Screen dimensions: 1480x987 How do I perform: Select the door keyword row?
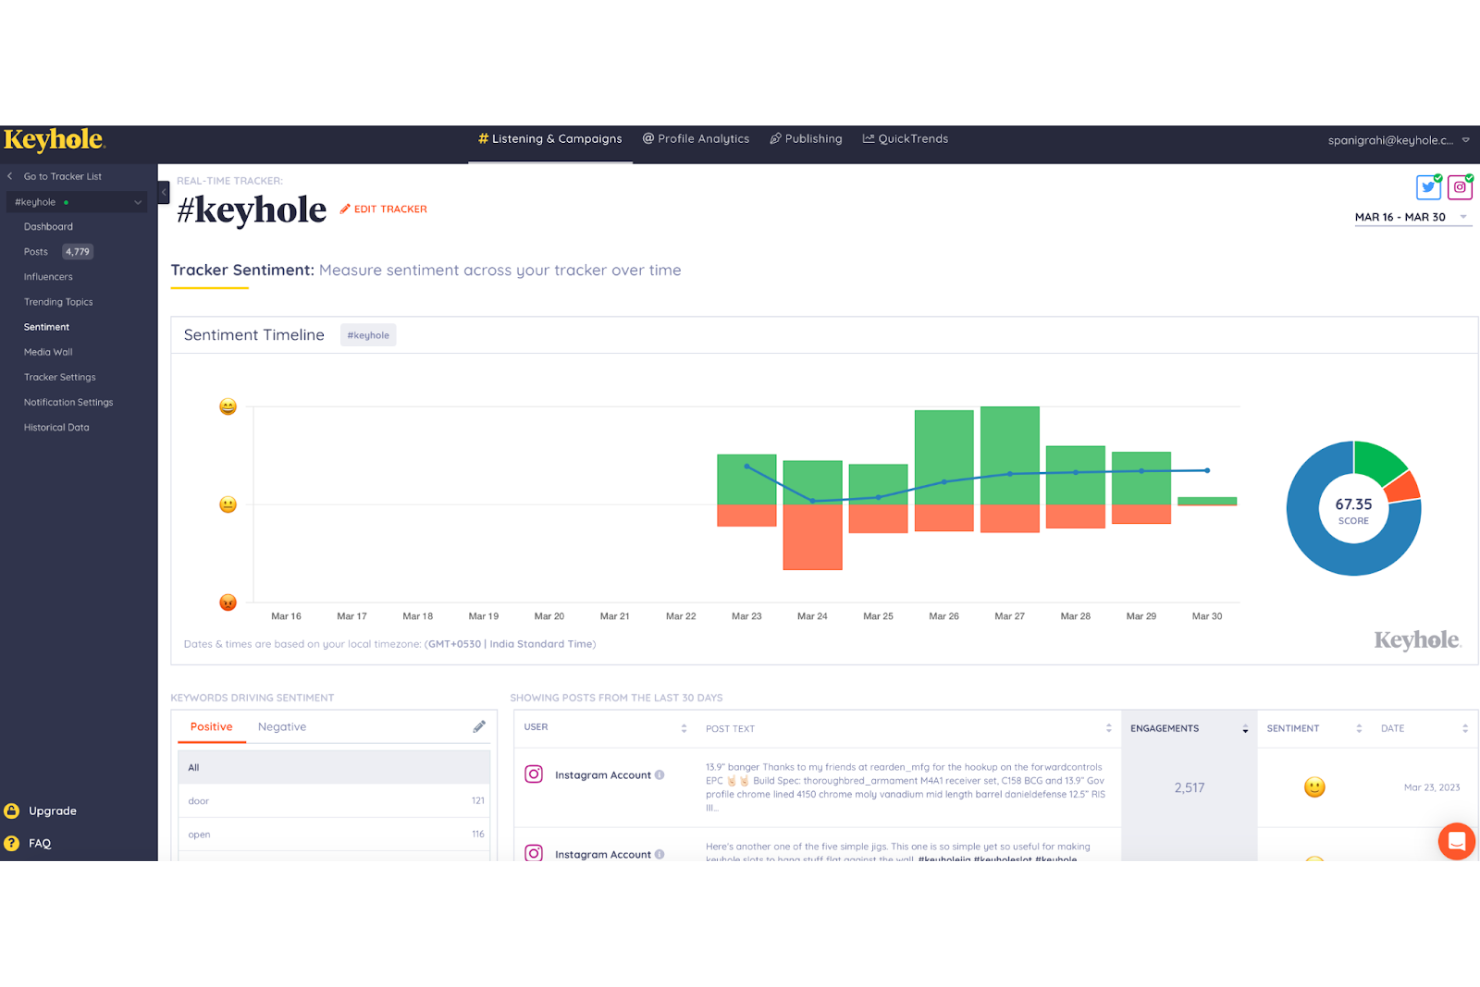pos(334,801)
